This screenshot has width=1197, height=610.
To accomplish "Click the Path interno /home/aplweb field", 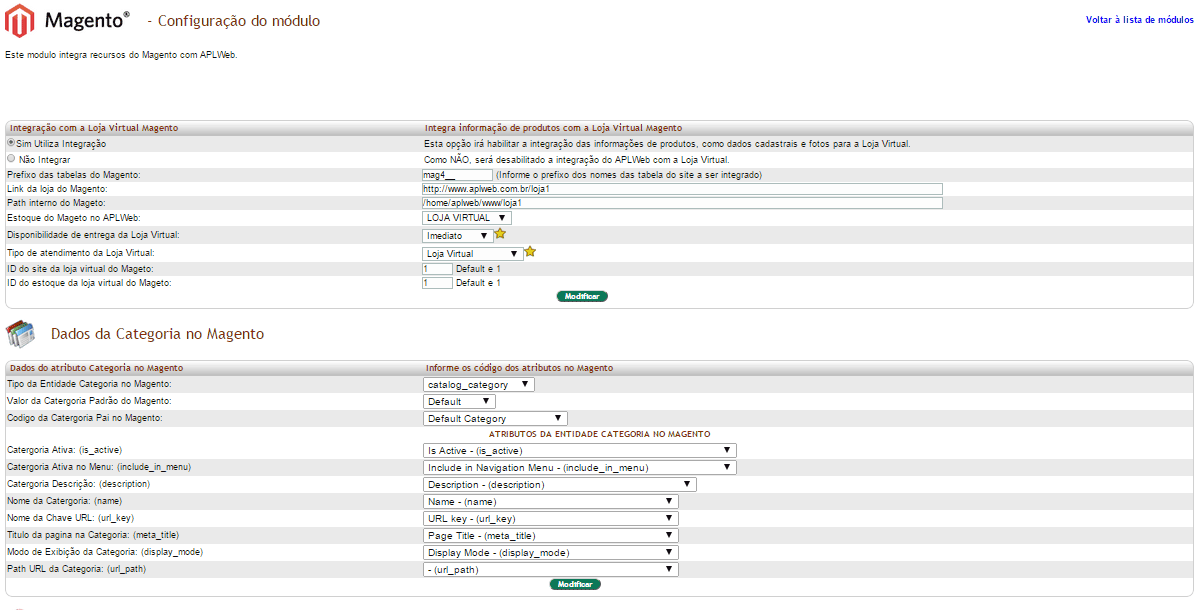I will (x=682, y=203).
